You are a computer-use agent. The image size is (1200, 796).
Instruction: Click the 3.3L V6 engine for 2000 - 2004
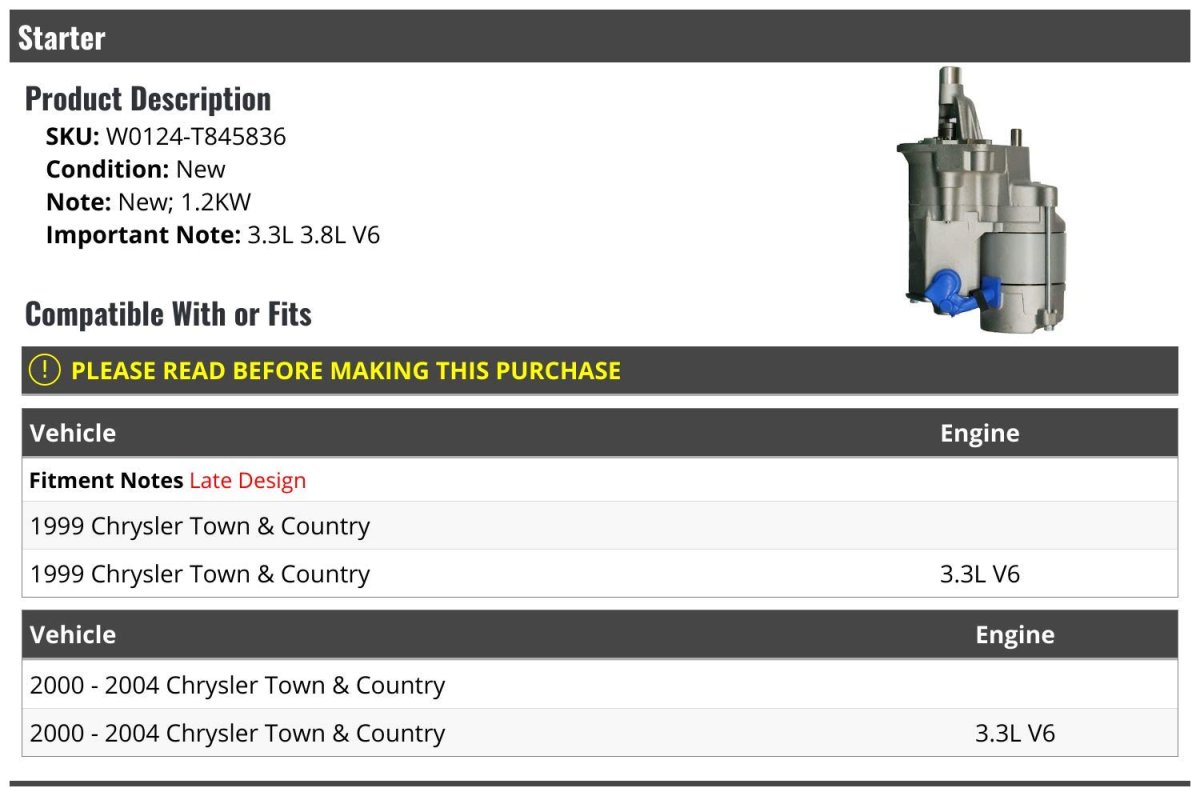tap(1014, 733)
